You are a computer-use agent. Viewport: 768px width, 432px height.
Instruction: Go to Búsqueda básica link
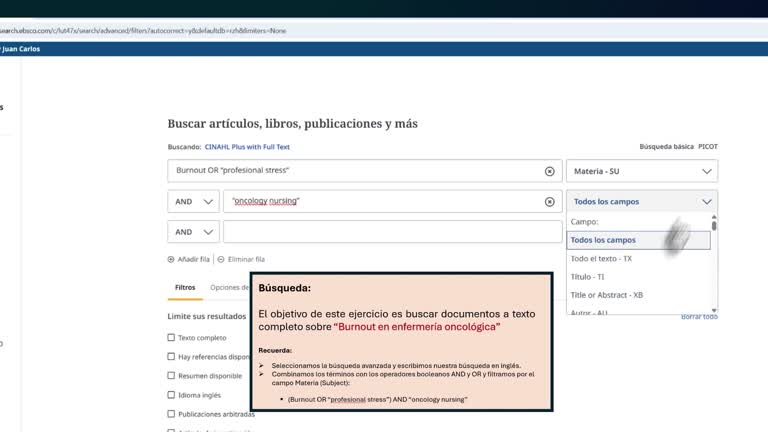click(666, 146)
